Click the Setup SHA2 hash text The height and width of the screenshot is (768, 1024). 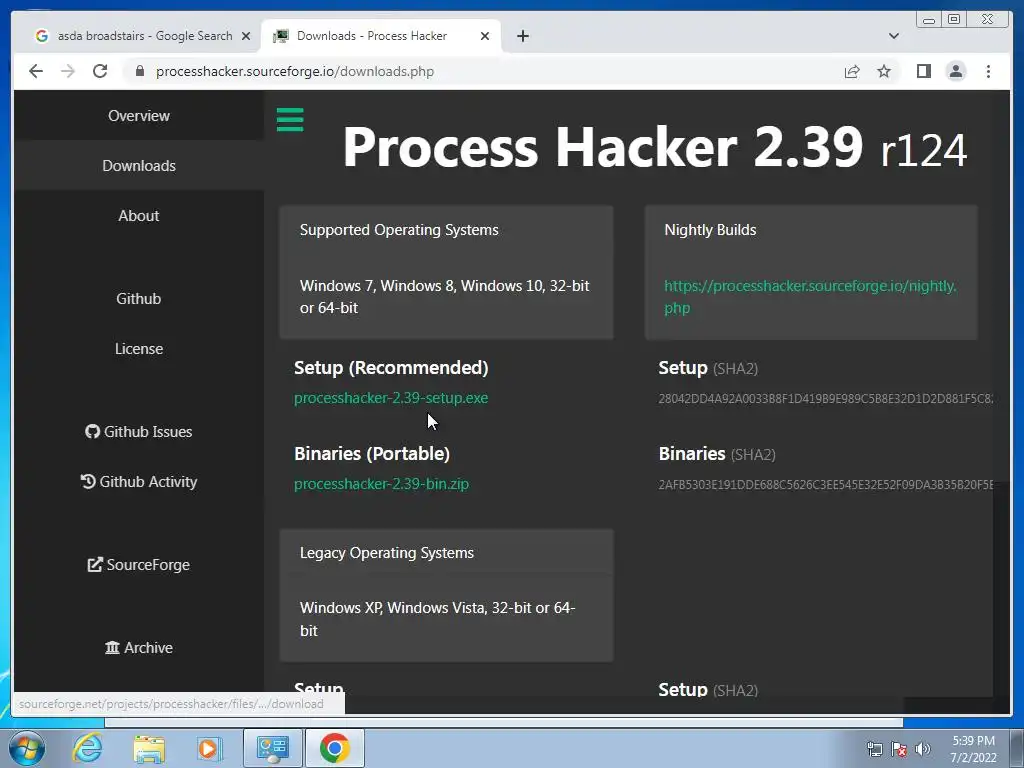coord(825,398)
